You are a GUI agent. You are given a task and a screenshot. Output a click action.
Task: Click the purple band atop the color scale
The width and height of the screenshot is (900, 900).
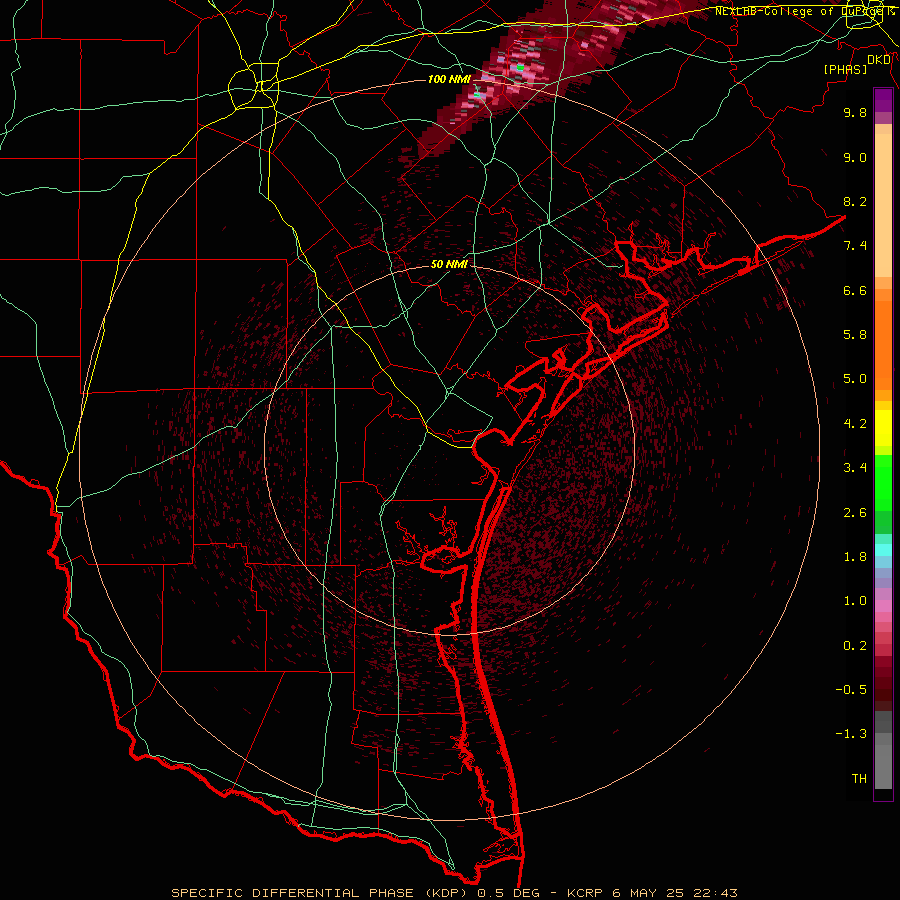pyautogui.click(x=883, y=100)
